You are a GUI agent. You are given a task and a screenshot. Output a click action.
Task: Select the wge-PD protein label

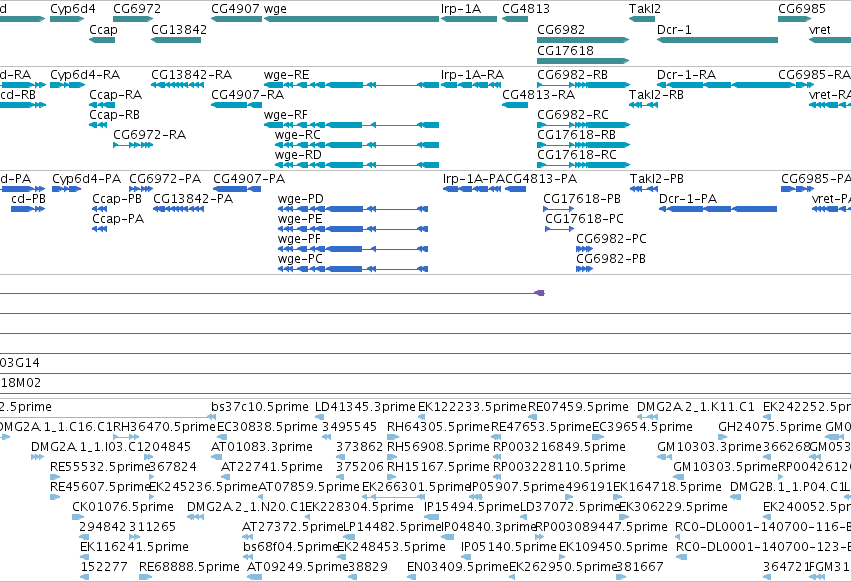[301, 199]
